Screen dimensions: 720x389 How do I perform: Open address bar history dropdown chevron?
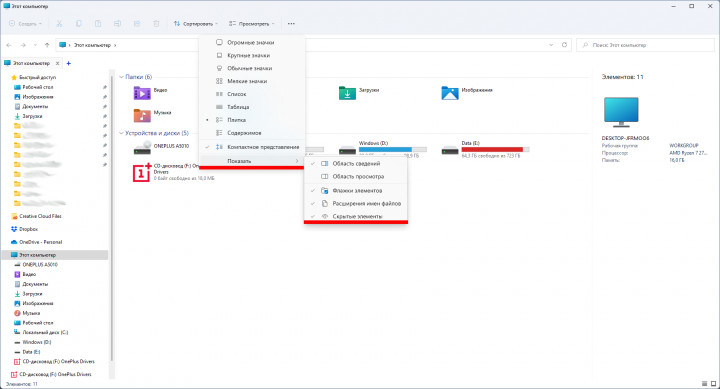pyautogui.click(x=551, y=45)
